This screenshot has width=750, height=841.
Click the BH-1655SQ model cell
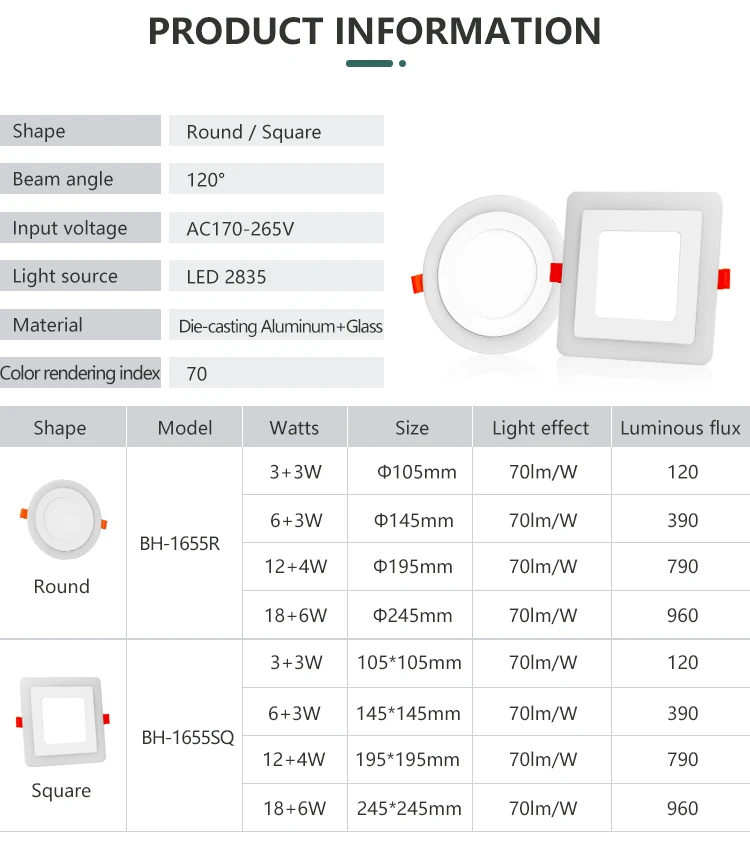[x=187, y=738]
